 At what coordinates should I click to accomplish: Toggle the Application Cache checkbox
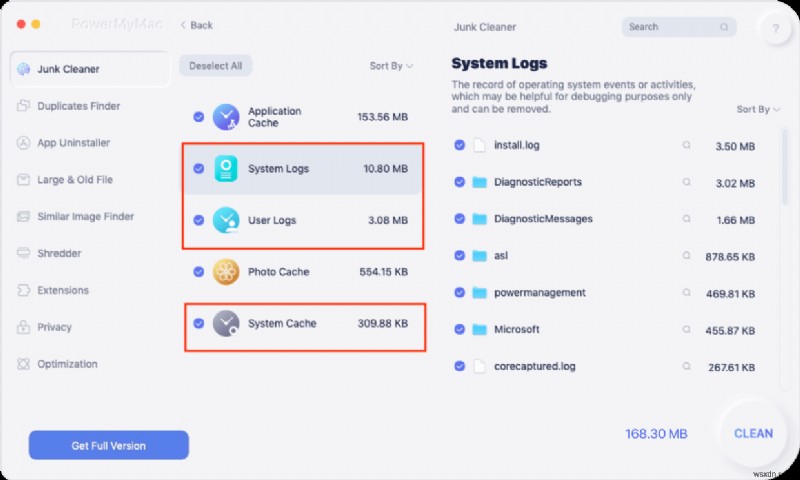click(199, 117)
